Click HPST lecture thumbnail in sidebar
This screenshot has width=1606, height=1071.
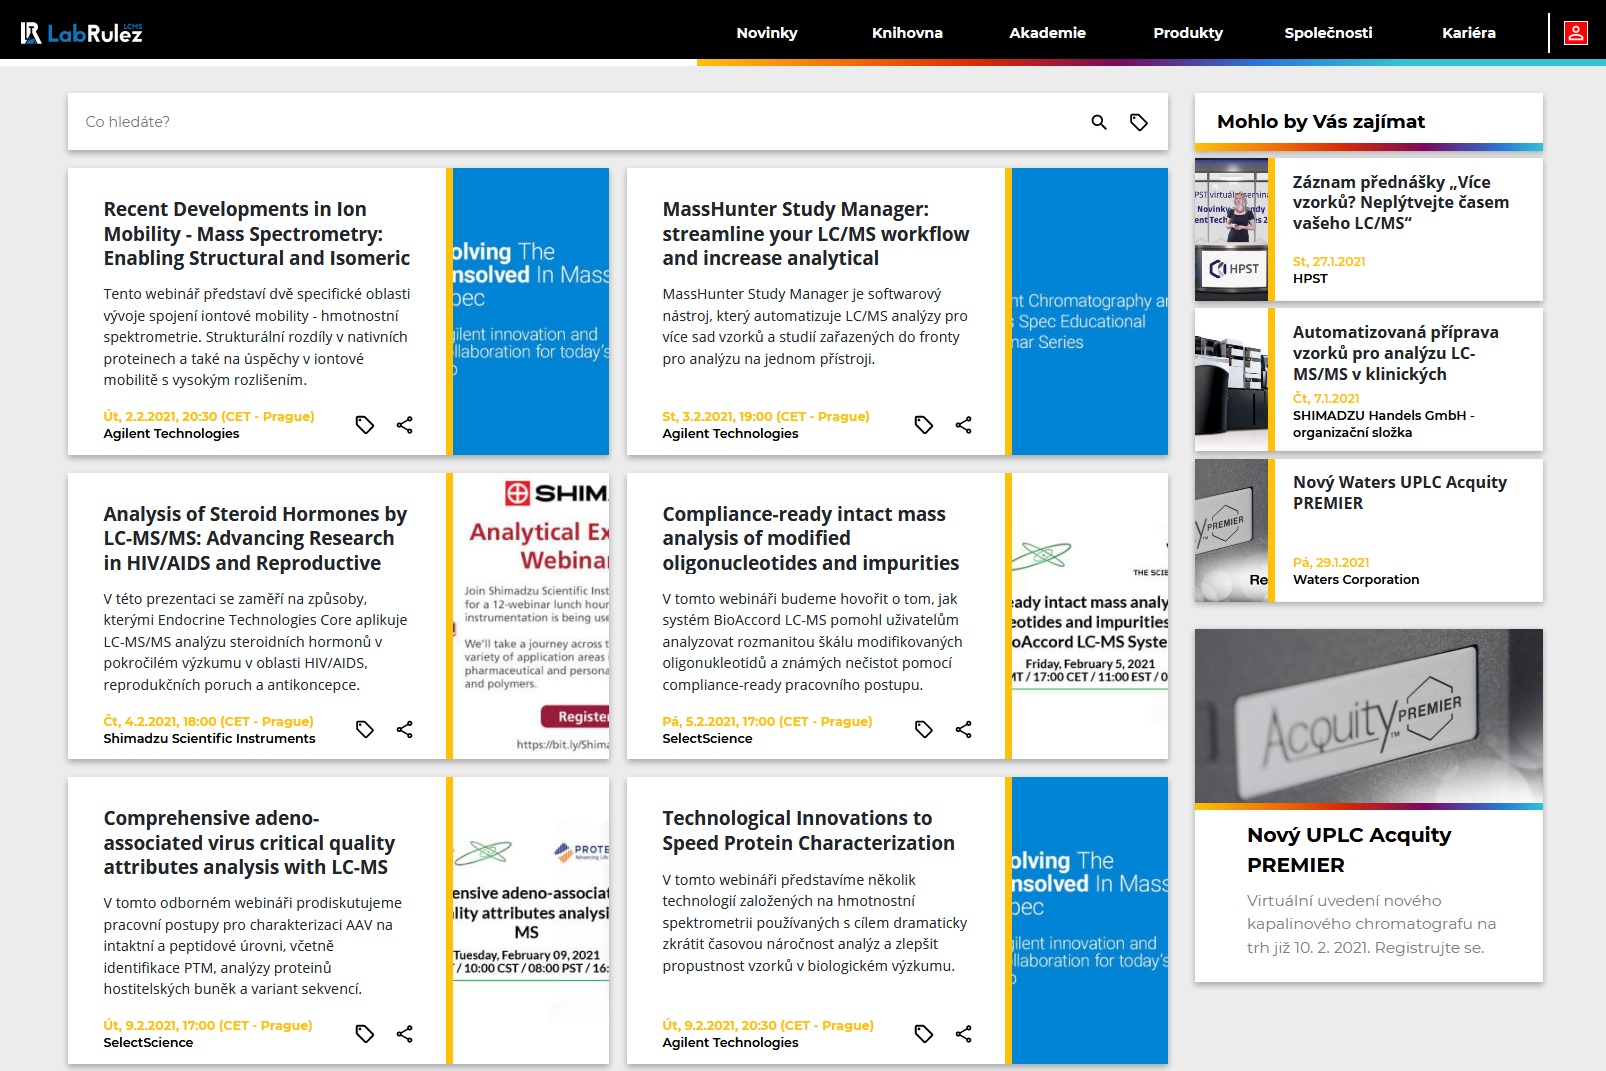click(x=1231, y=230)
